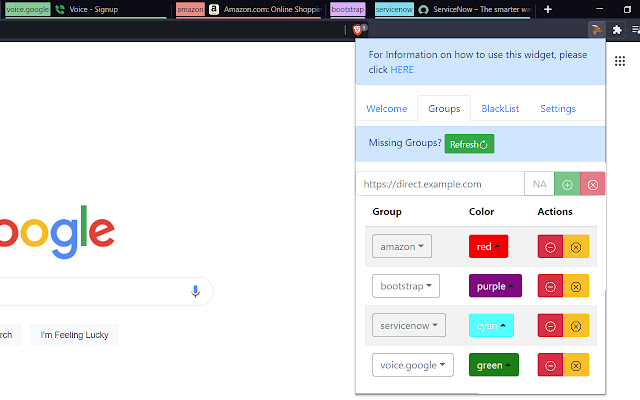Expand the bootstrap group dropdown

(x=406, y=286)
